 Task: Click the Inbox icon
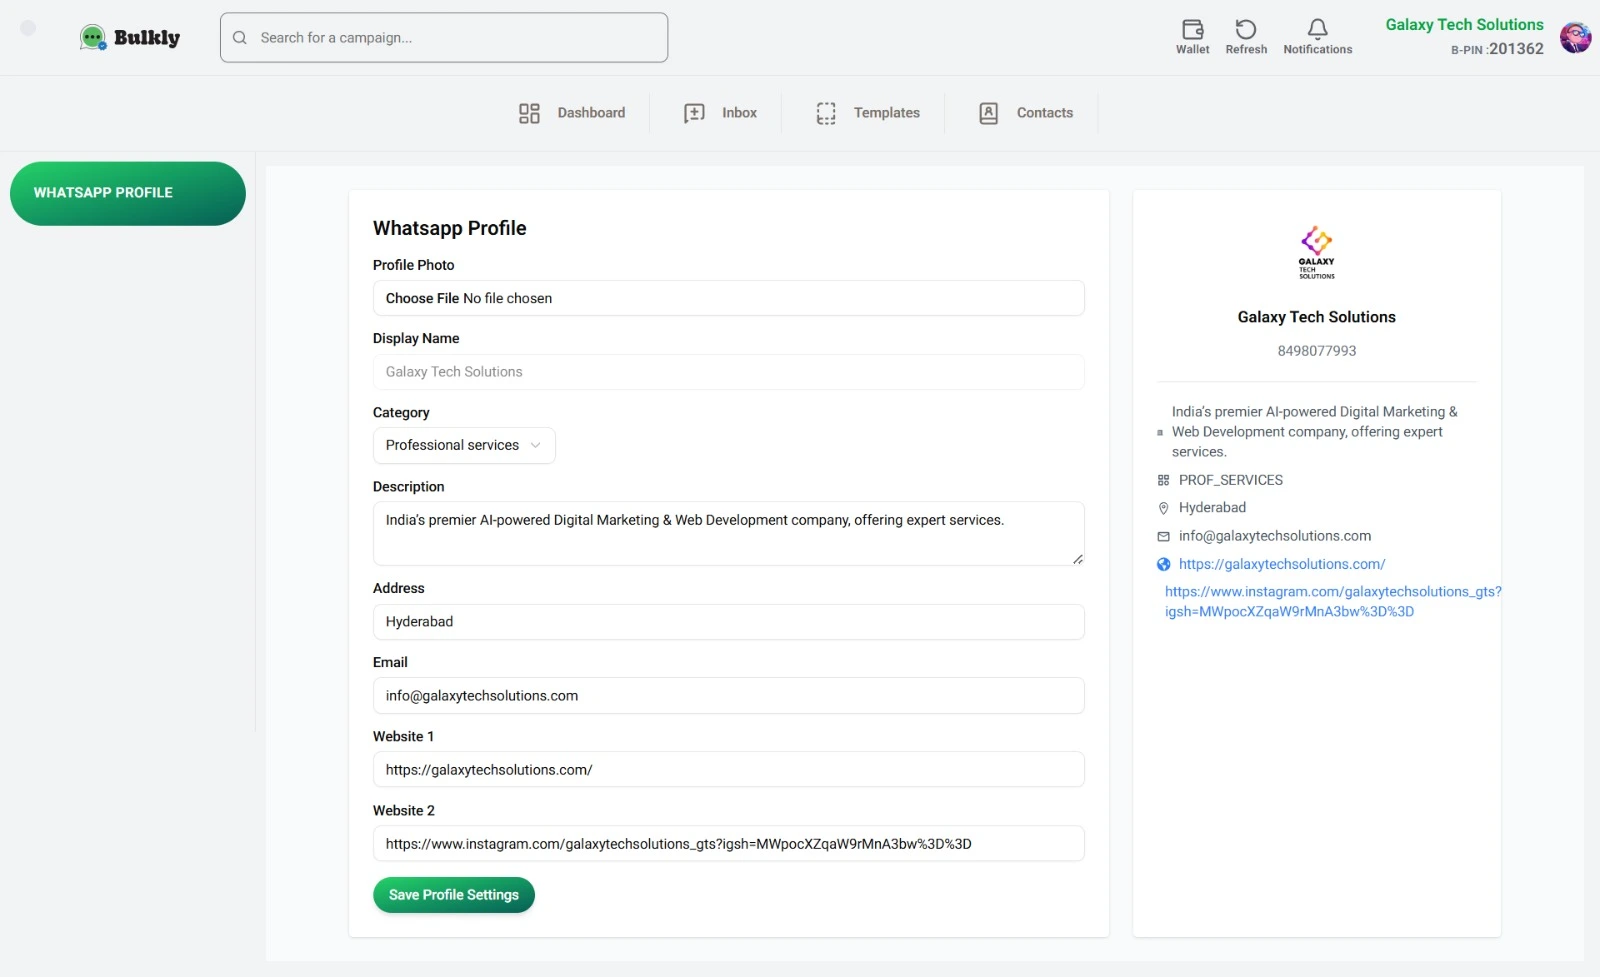694,113
